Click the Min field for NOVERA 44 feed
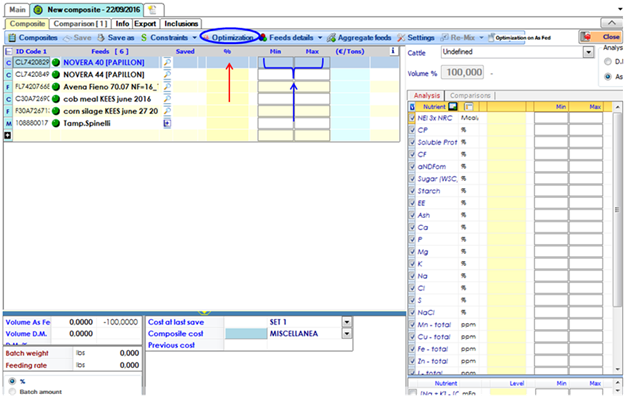 (276, 75)
